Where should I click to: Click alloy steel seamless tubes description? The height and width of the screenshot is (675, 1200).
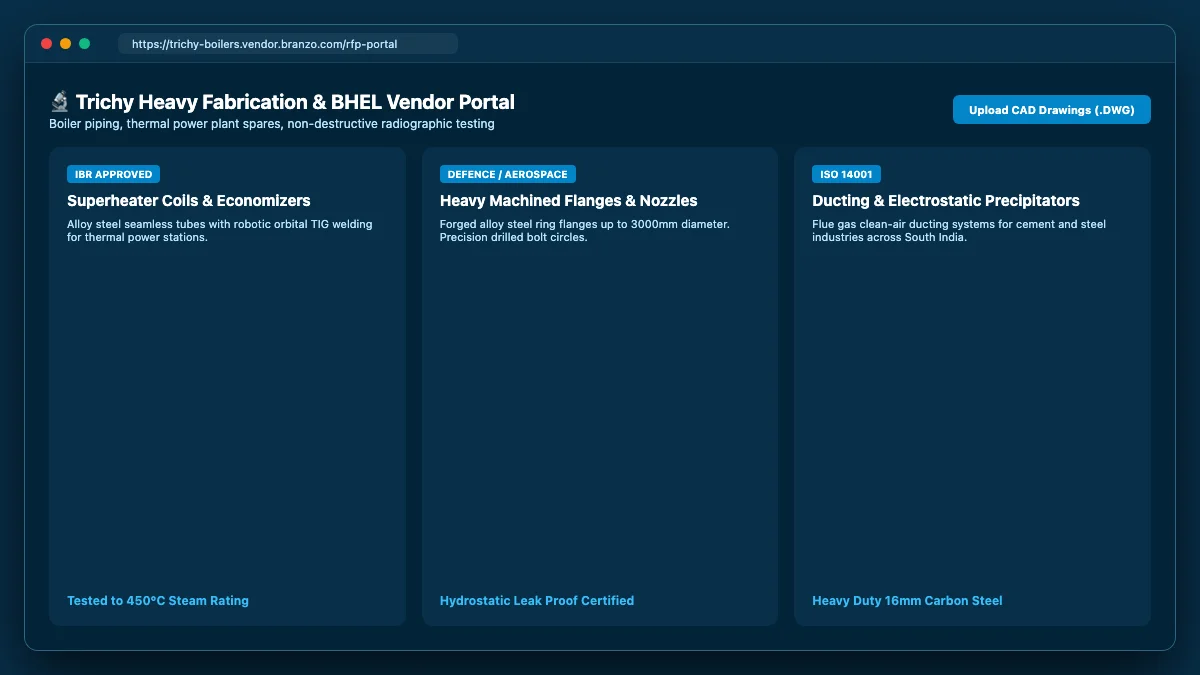[x=220, y=231]
